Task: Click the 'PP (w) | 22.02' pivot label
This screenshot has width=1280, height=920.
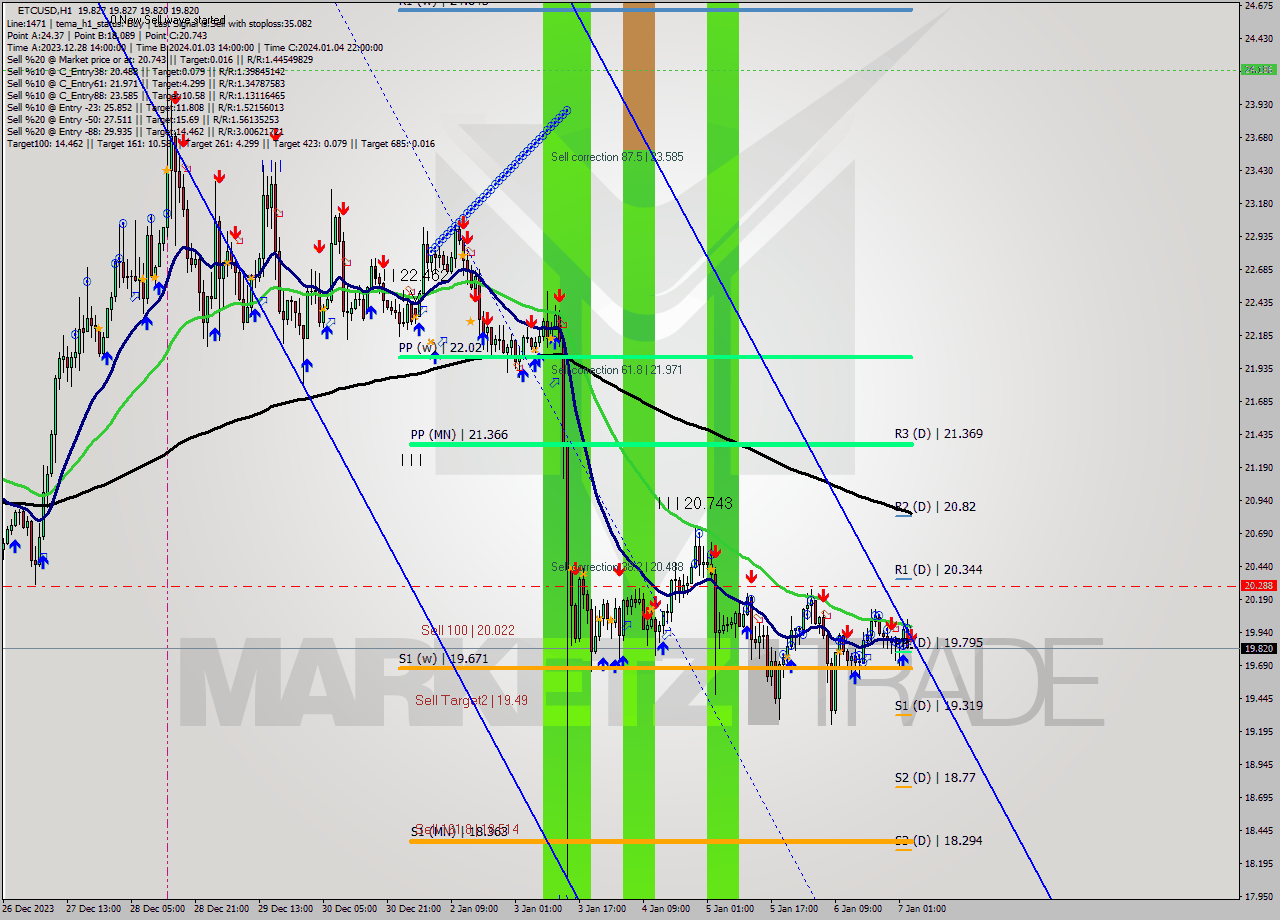Action: (x=441, y=347)
